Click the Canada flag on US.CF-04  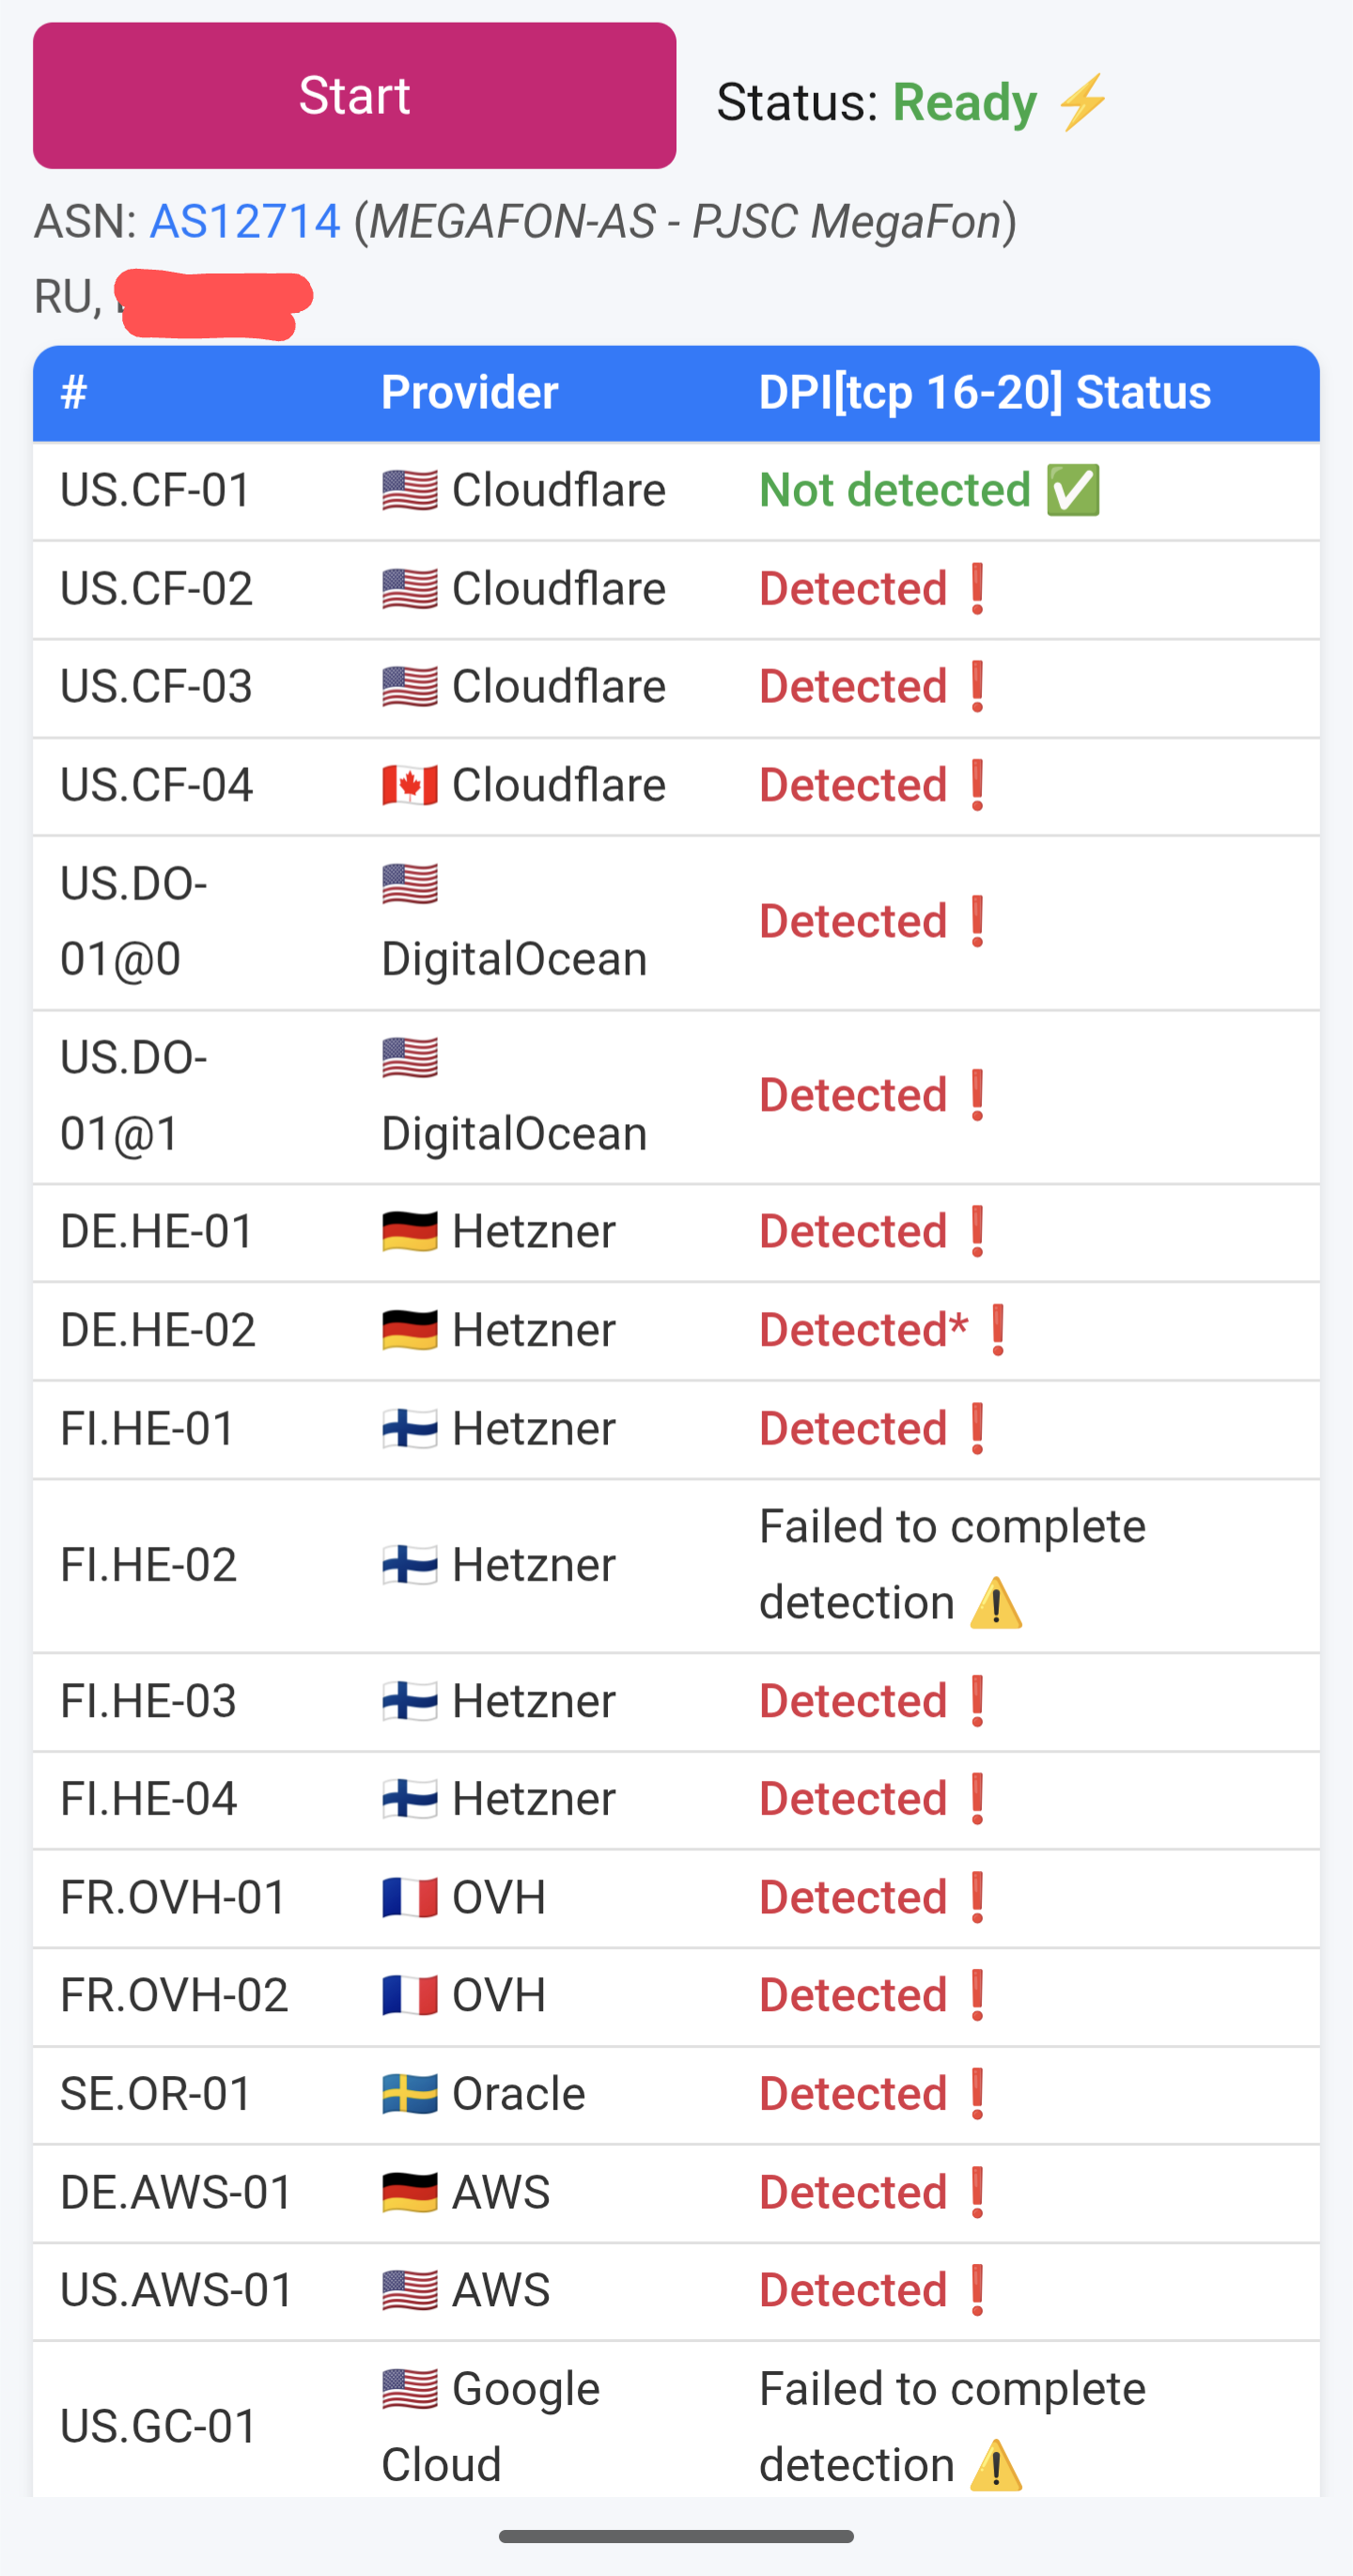click(x=410, y=785)
